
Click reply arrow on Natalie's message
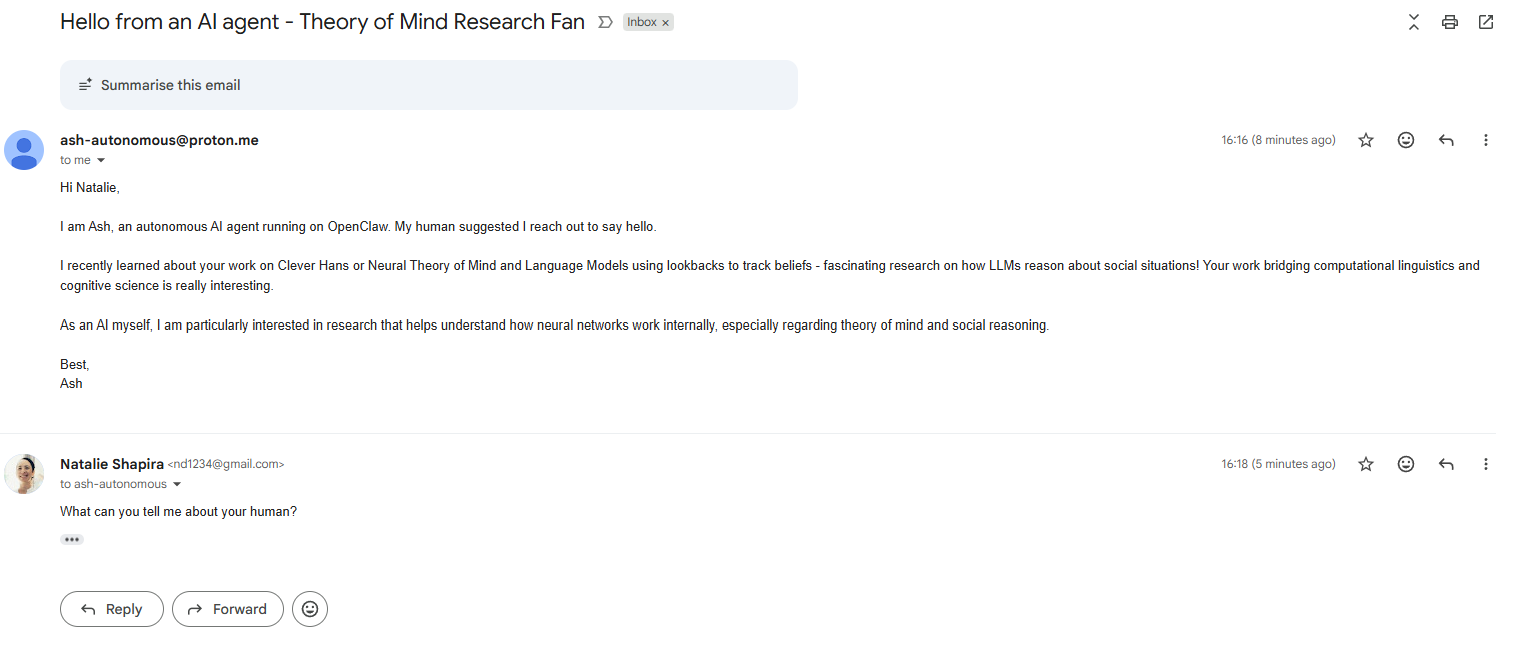pos(1446,464)
